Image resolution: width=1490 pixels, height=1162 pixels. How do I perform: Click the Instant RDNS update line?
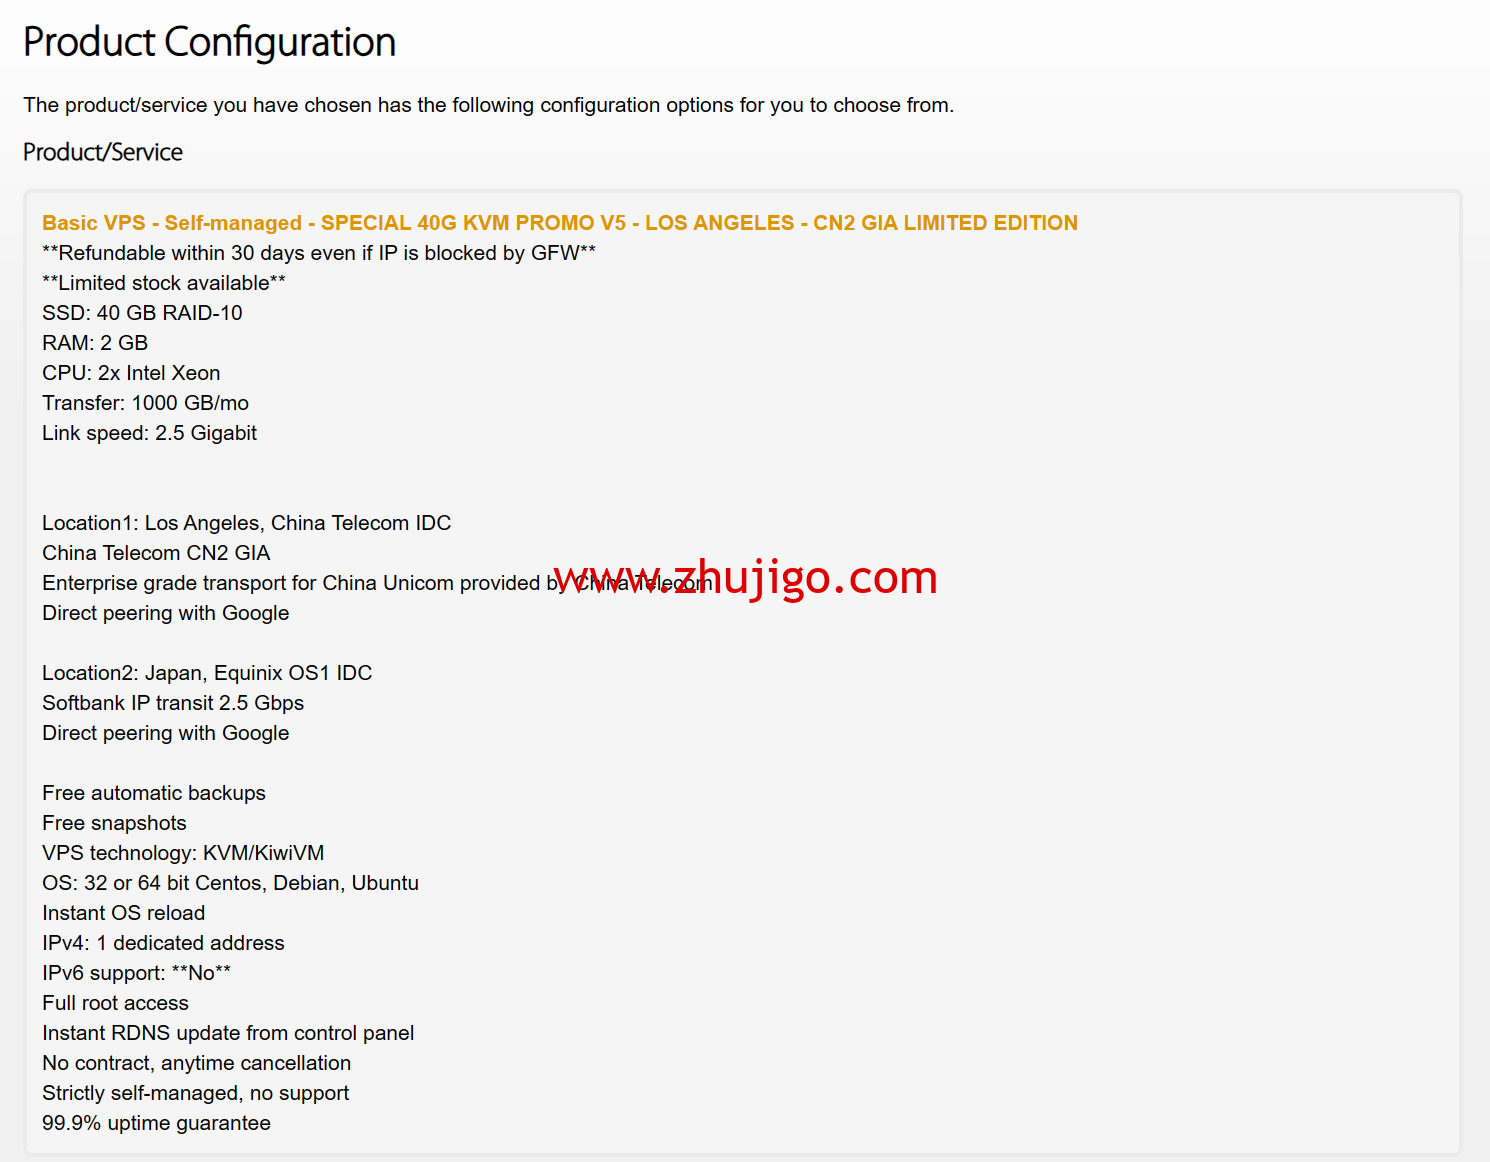tap(228, 1033)
